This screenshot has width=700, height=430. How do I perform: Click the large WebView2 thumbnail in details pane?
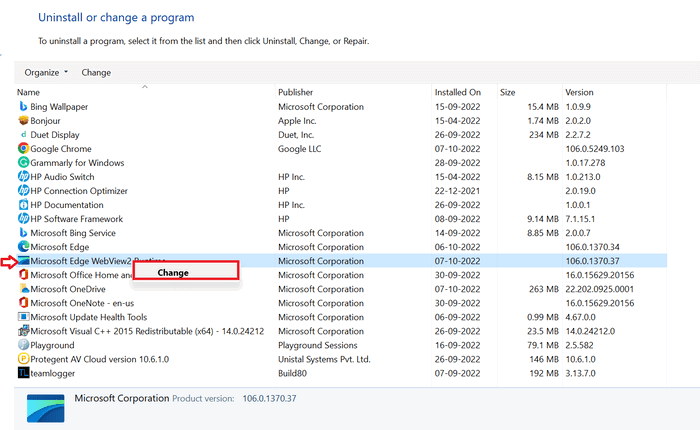(x=46, y=408)
